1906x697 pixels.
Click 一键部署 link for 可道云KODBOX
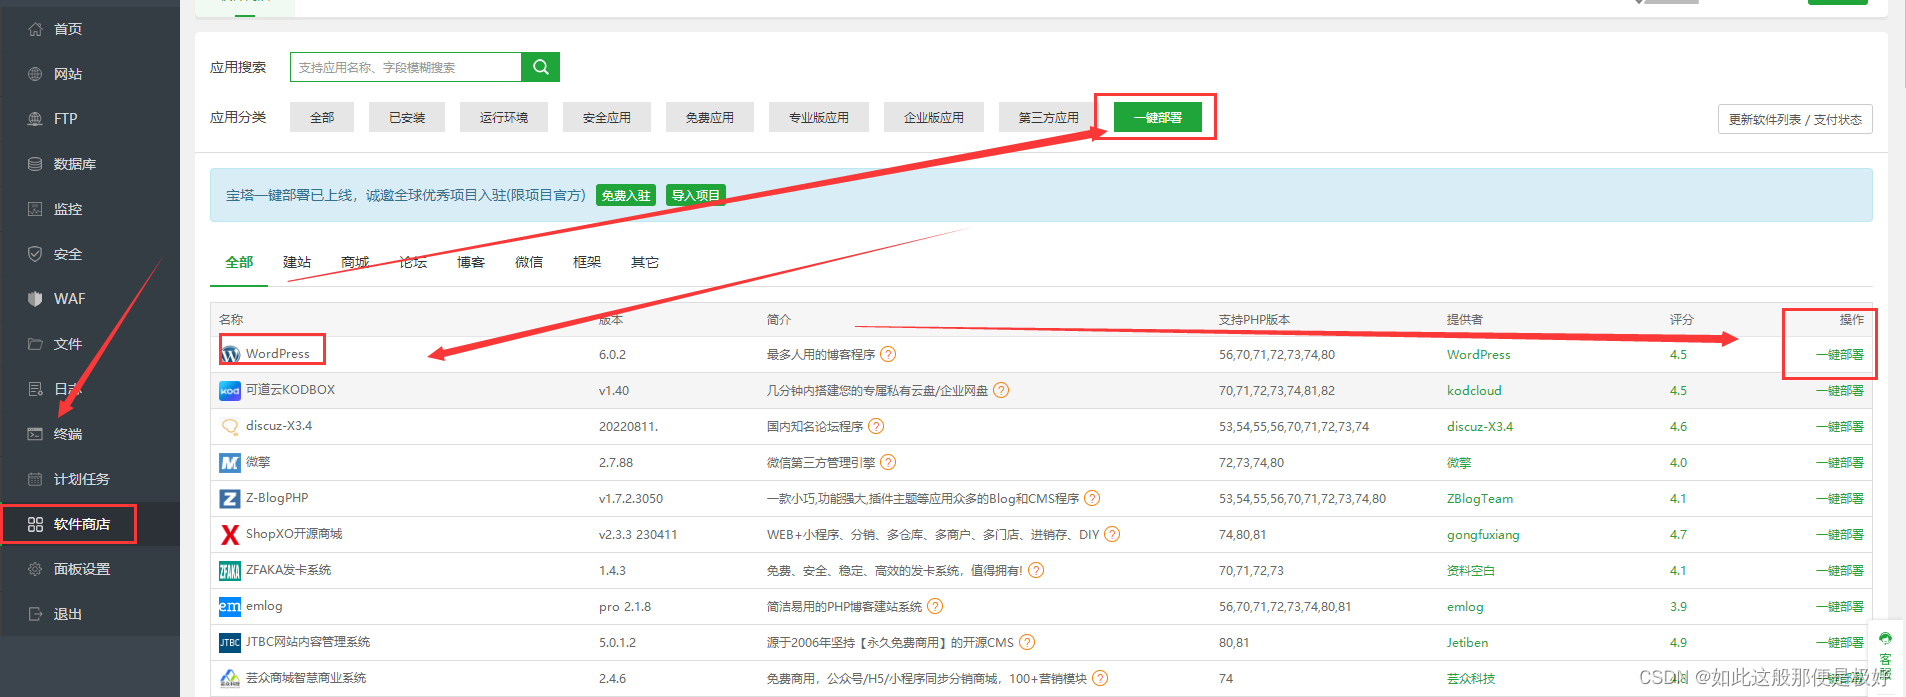click(x=1840, y=390)
